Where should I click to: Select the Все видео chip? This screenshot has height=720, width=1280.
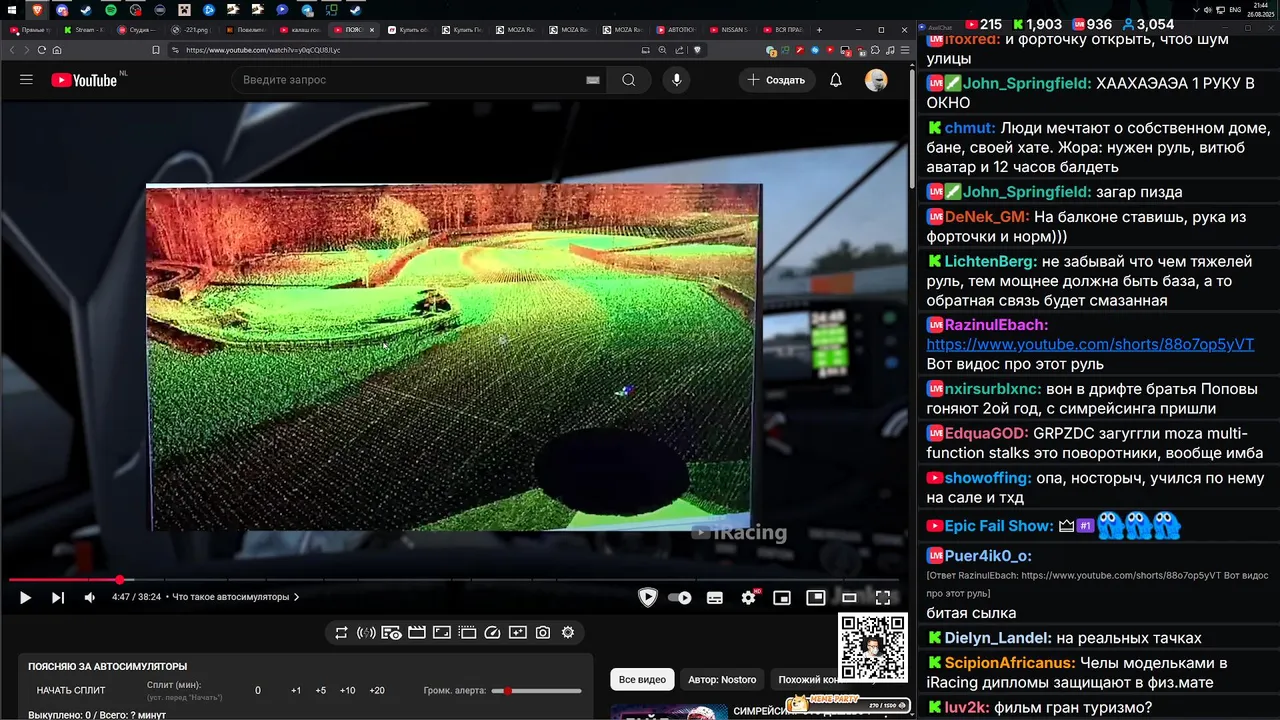point(642,679)
